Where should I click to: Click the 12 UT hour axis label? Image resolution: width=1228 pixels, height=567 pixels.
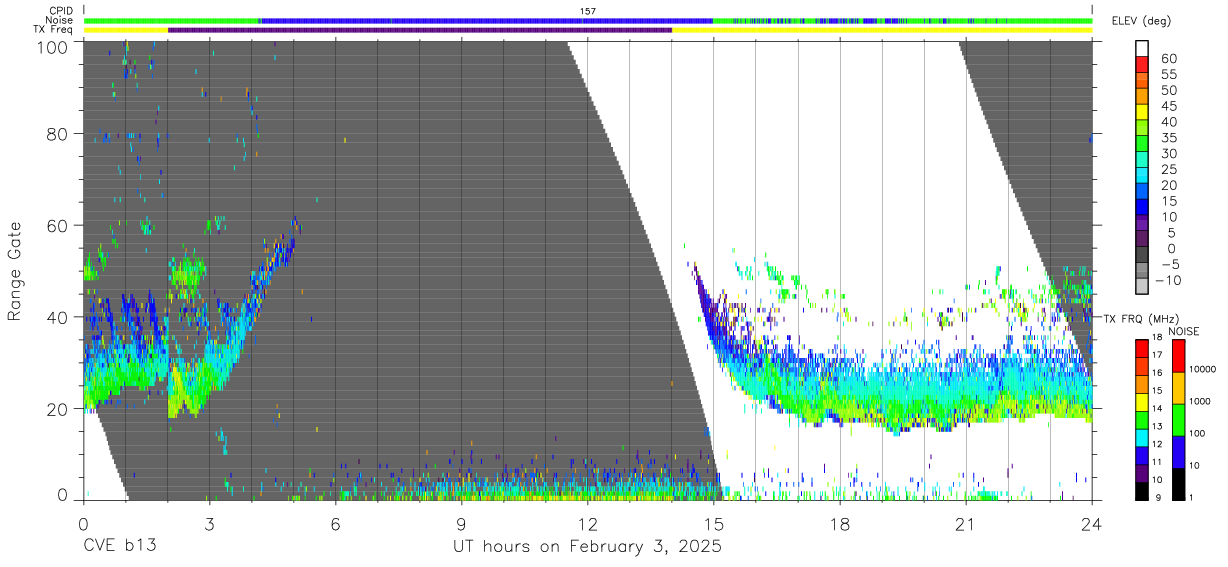click(586, 524)
